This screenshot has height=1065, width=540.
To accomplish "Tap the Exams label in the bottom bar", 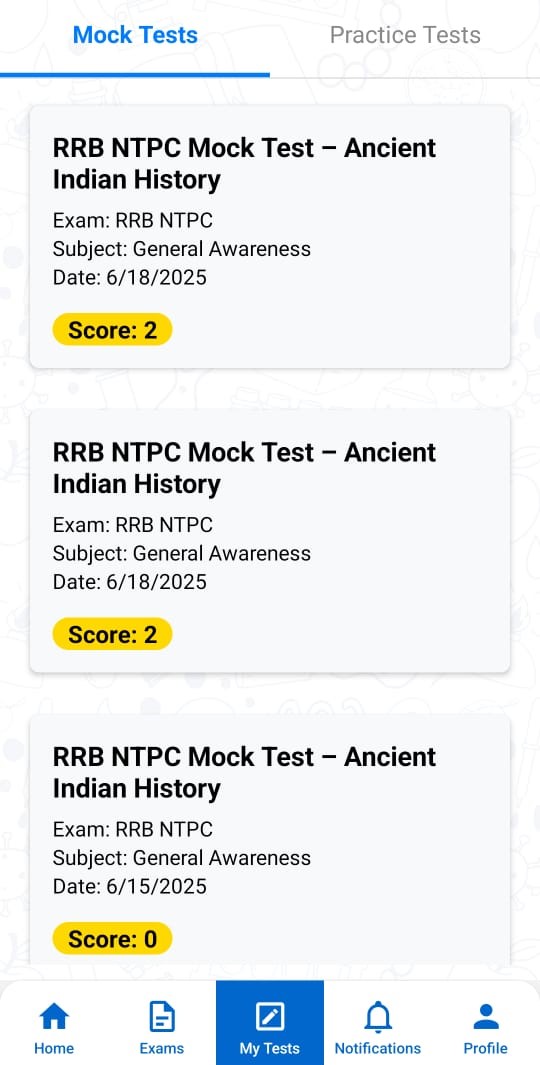I will [162, 1048].
